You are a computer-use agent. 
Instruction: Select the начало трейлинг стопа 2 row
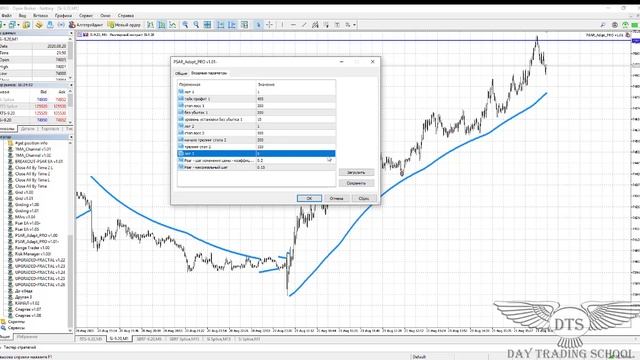[256, 140]
